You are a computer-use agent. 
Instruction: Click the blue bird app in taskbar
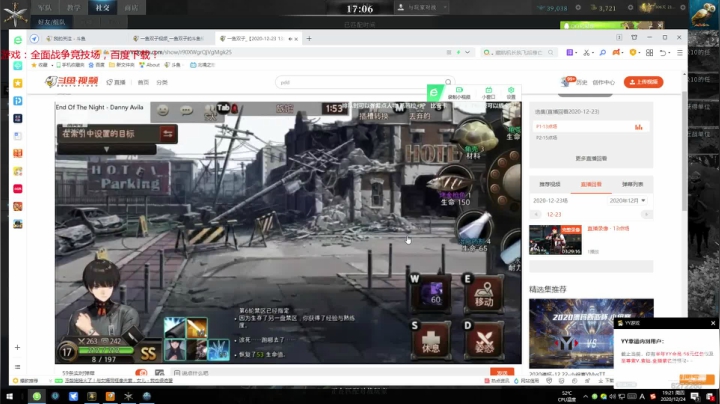(x=73, y=396)
